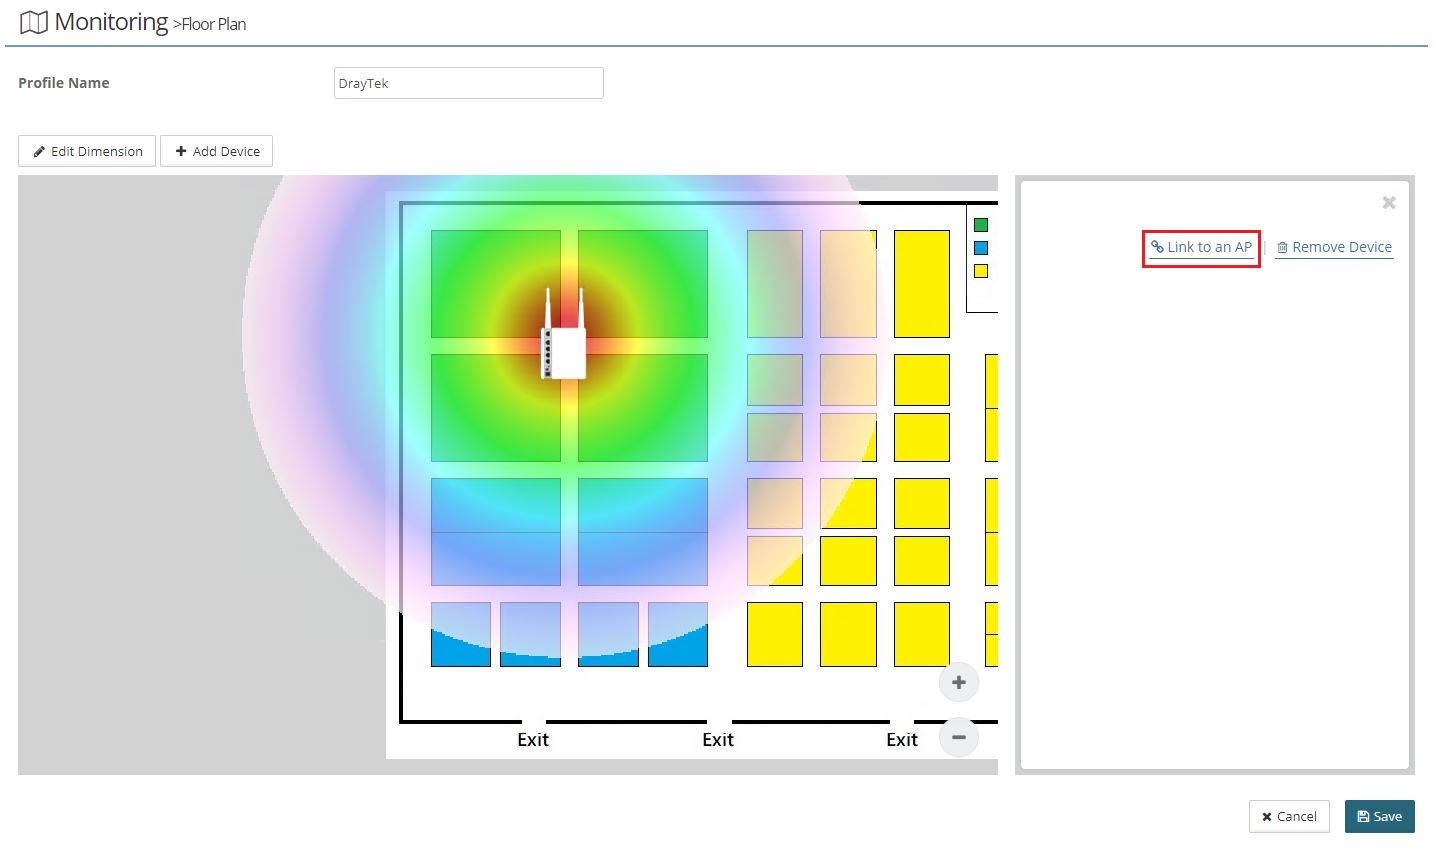Select the access point device on floor plan
Viewport: 1436px width, 857px height.
(564, 335)
